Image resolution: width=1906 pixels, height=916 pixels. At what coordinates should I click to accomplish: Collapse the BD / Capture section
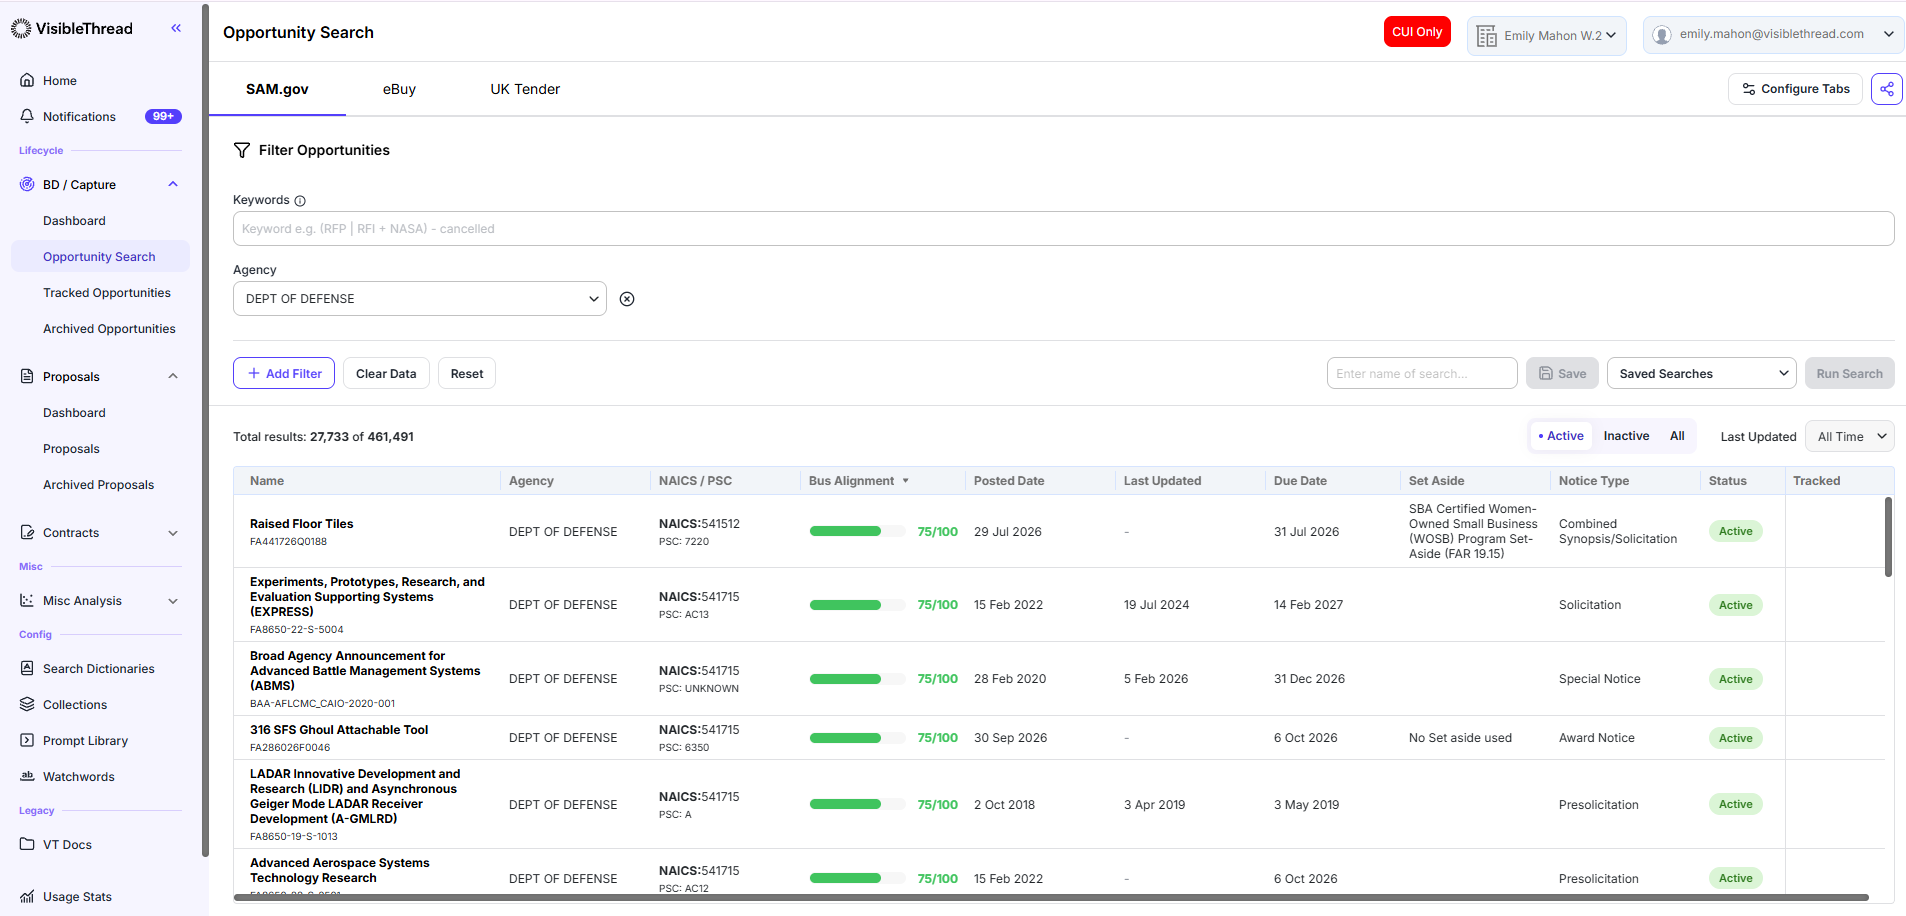173,184
